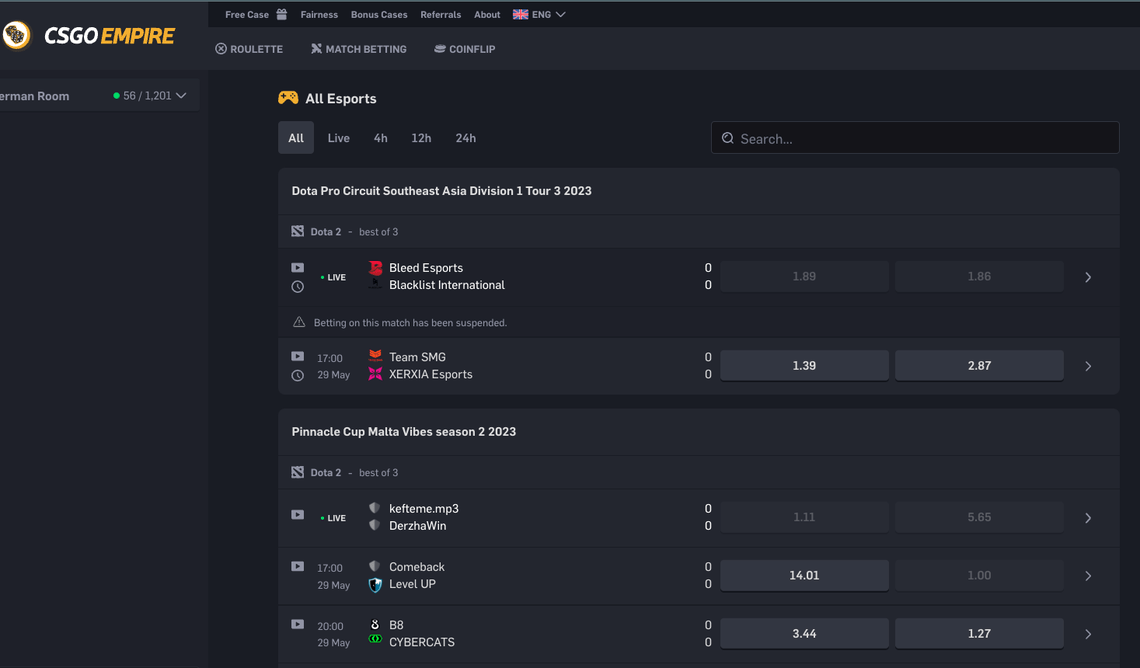Click the gift icon beside Free Case

(281, 14)
